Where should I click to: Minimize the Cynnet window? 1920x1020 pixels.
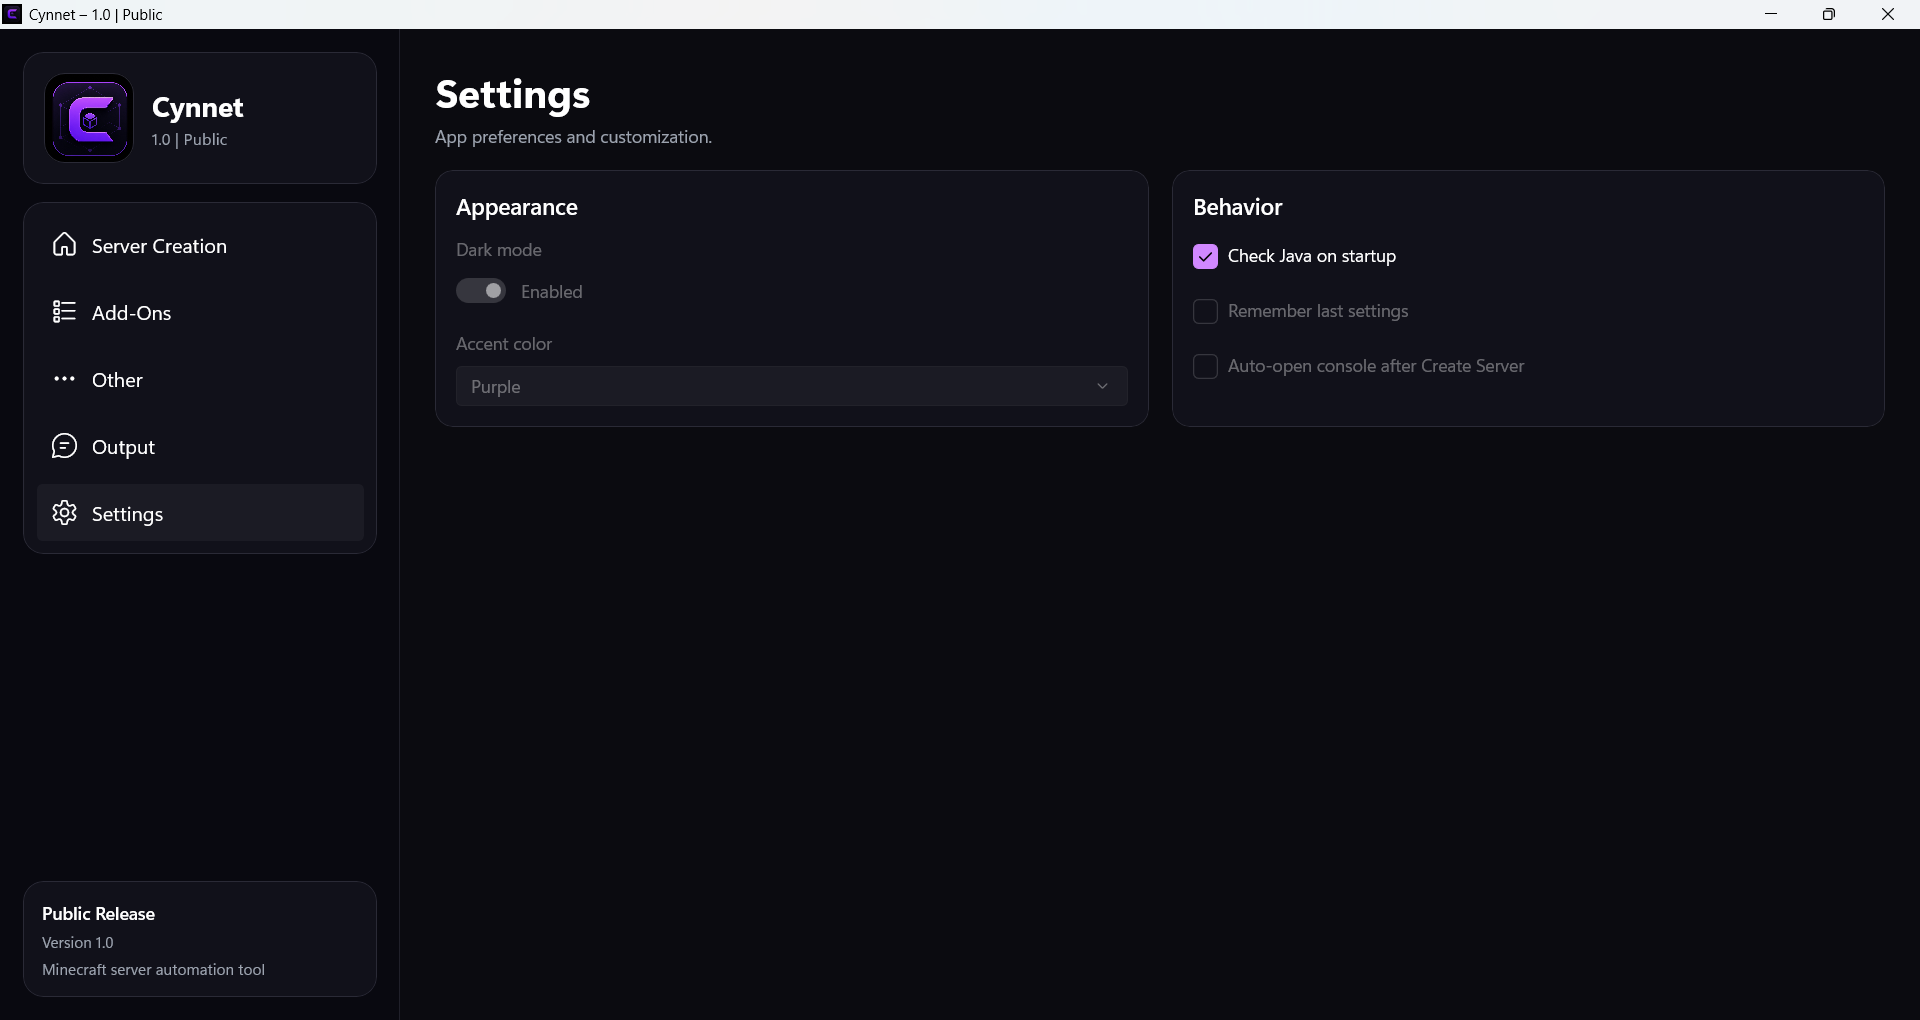pyautogui.click(x=1771, y=14)
